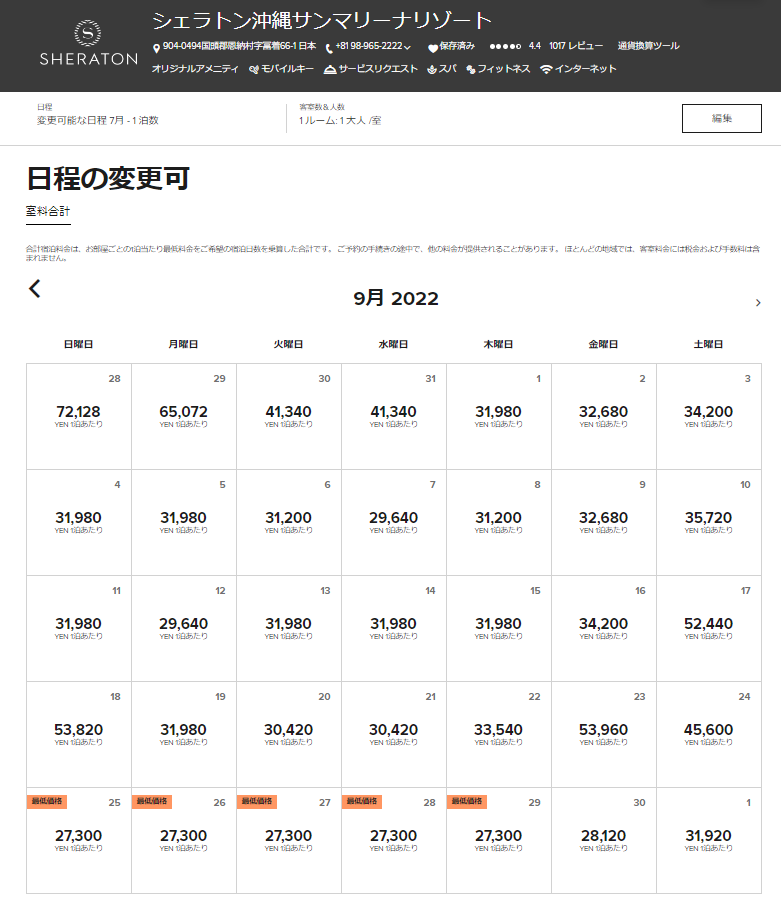This screenshot has height=902, width=781.
Task: Open the 1017 レビュー link
Action: 576,46
